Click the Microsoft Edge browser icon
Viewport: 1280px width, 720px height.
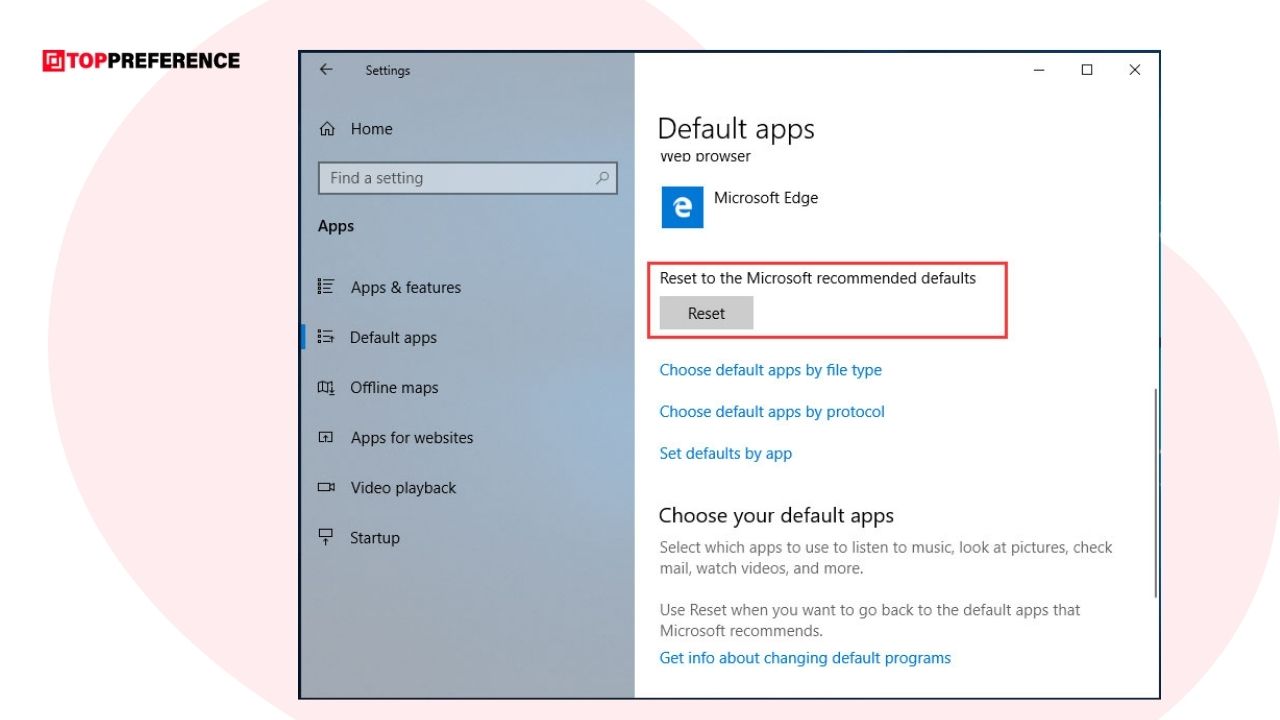[683, 207]
